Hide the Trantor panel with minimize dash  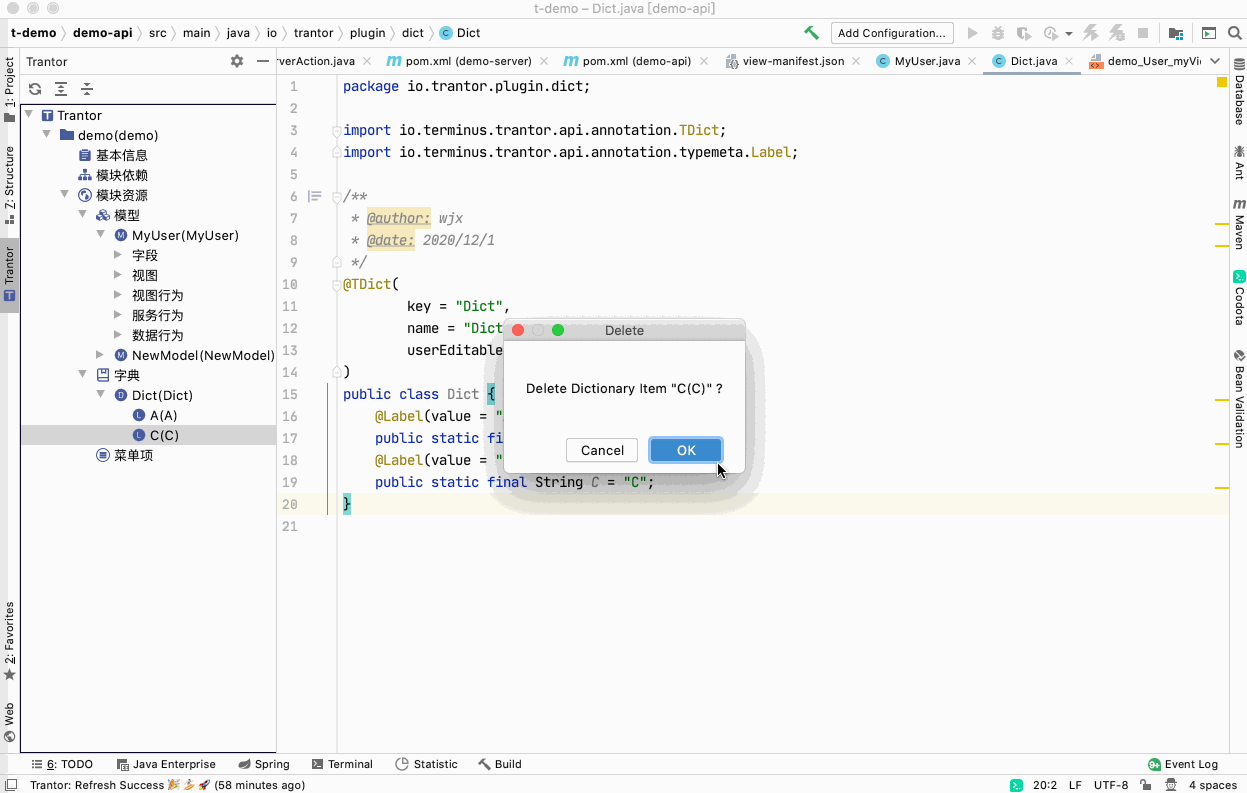coord(263,61)
